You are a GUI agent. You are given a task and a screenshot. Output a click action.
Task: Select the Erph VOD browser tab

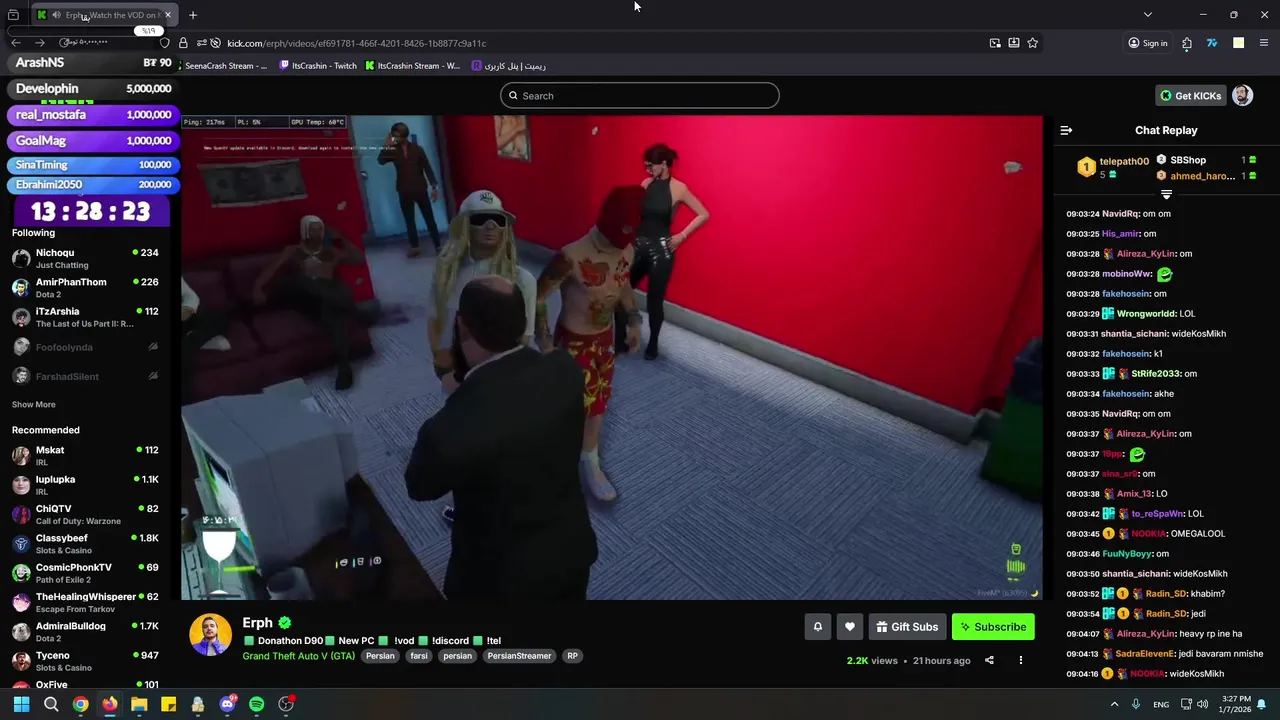pyautogui.click(x=105, y=15)
